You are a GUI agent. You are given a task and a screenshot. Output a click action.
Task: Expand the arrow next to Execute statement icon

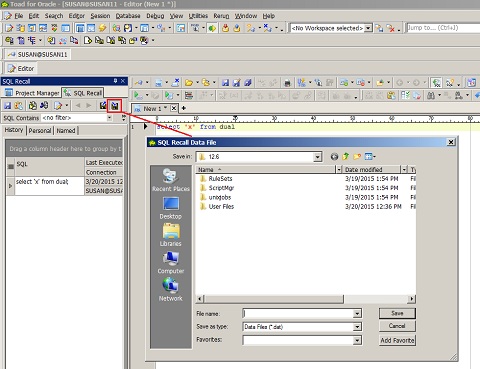[147, 96]
